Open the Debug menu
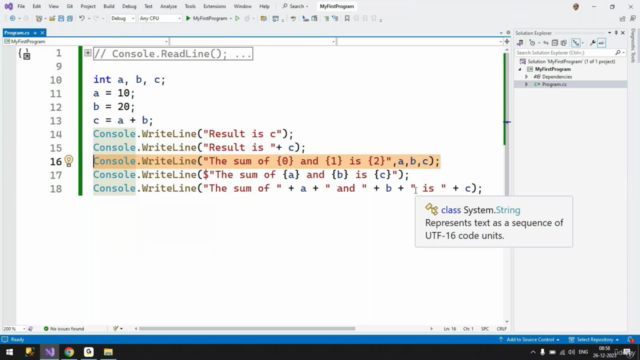 click(x=129, y=6)
